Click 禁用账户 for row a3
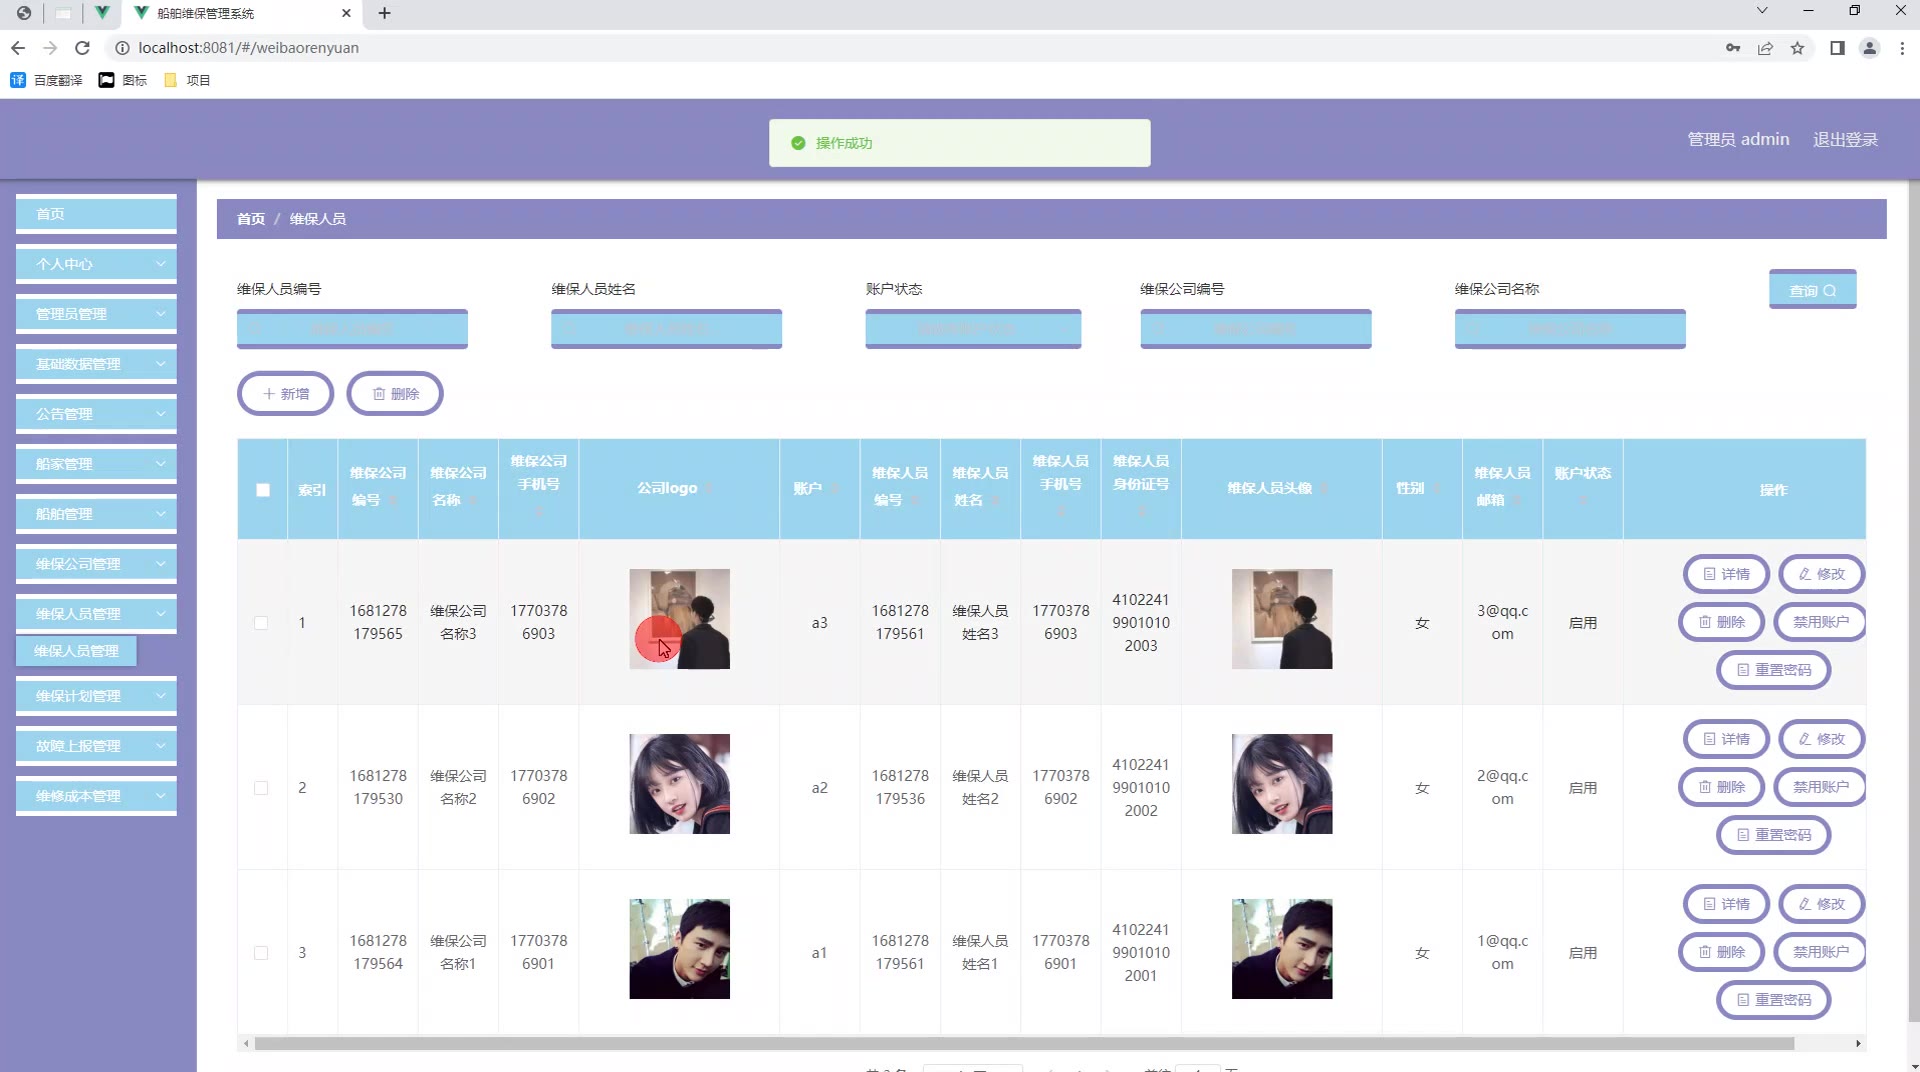1920x1072 pixels. (1820, 622)
